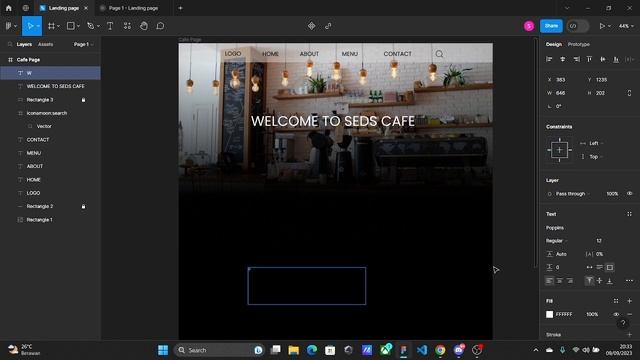Click the user avatar in toolbar
Viewport: 640px width, 360px height.
coord(529,26)
